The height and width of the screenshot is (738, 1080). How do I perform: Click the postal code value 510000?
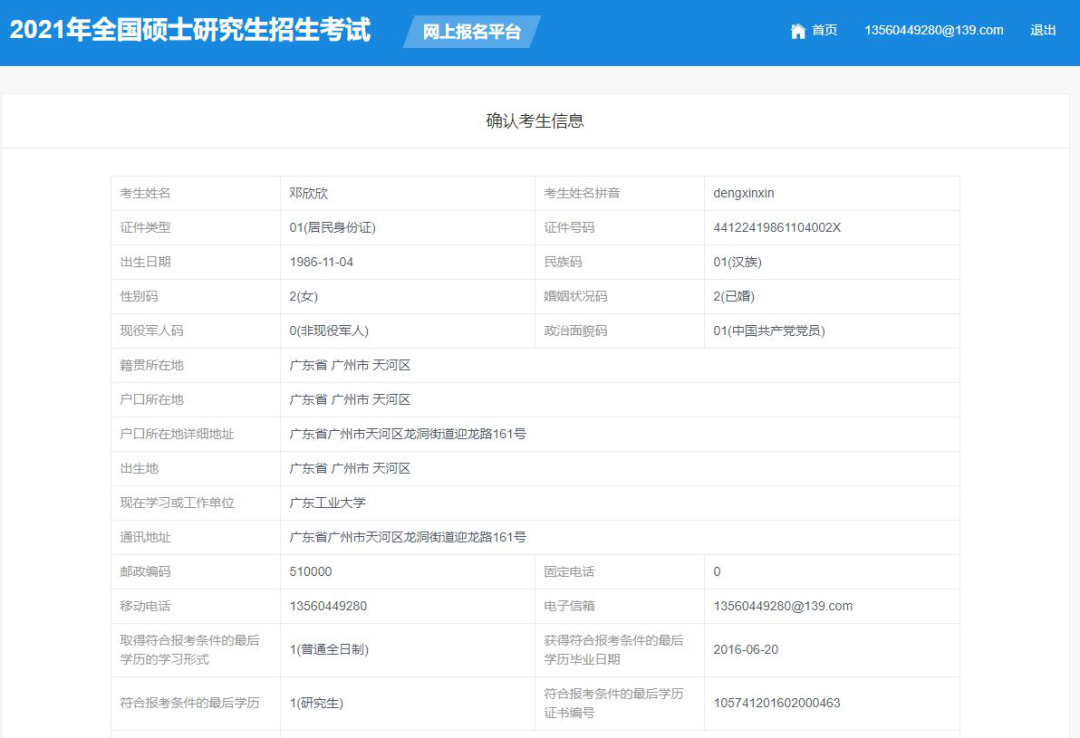pyautogui.click(x=310, y=572)
